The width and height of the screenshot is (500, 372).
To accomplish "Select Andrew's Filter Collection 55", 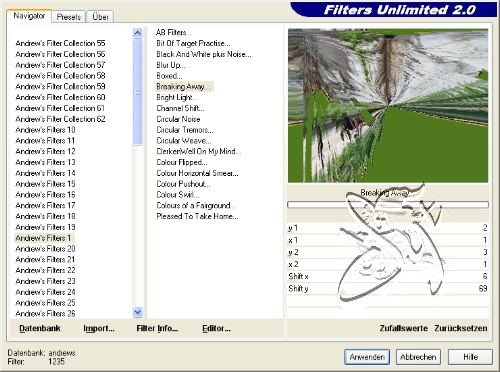I will pyautogui.click(x=60, y=43).
